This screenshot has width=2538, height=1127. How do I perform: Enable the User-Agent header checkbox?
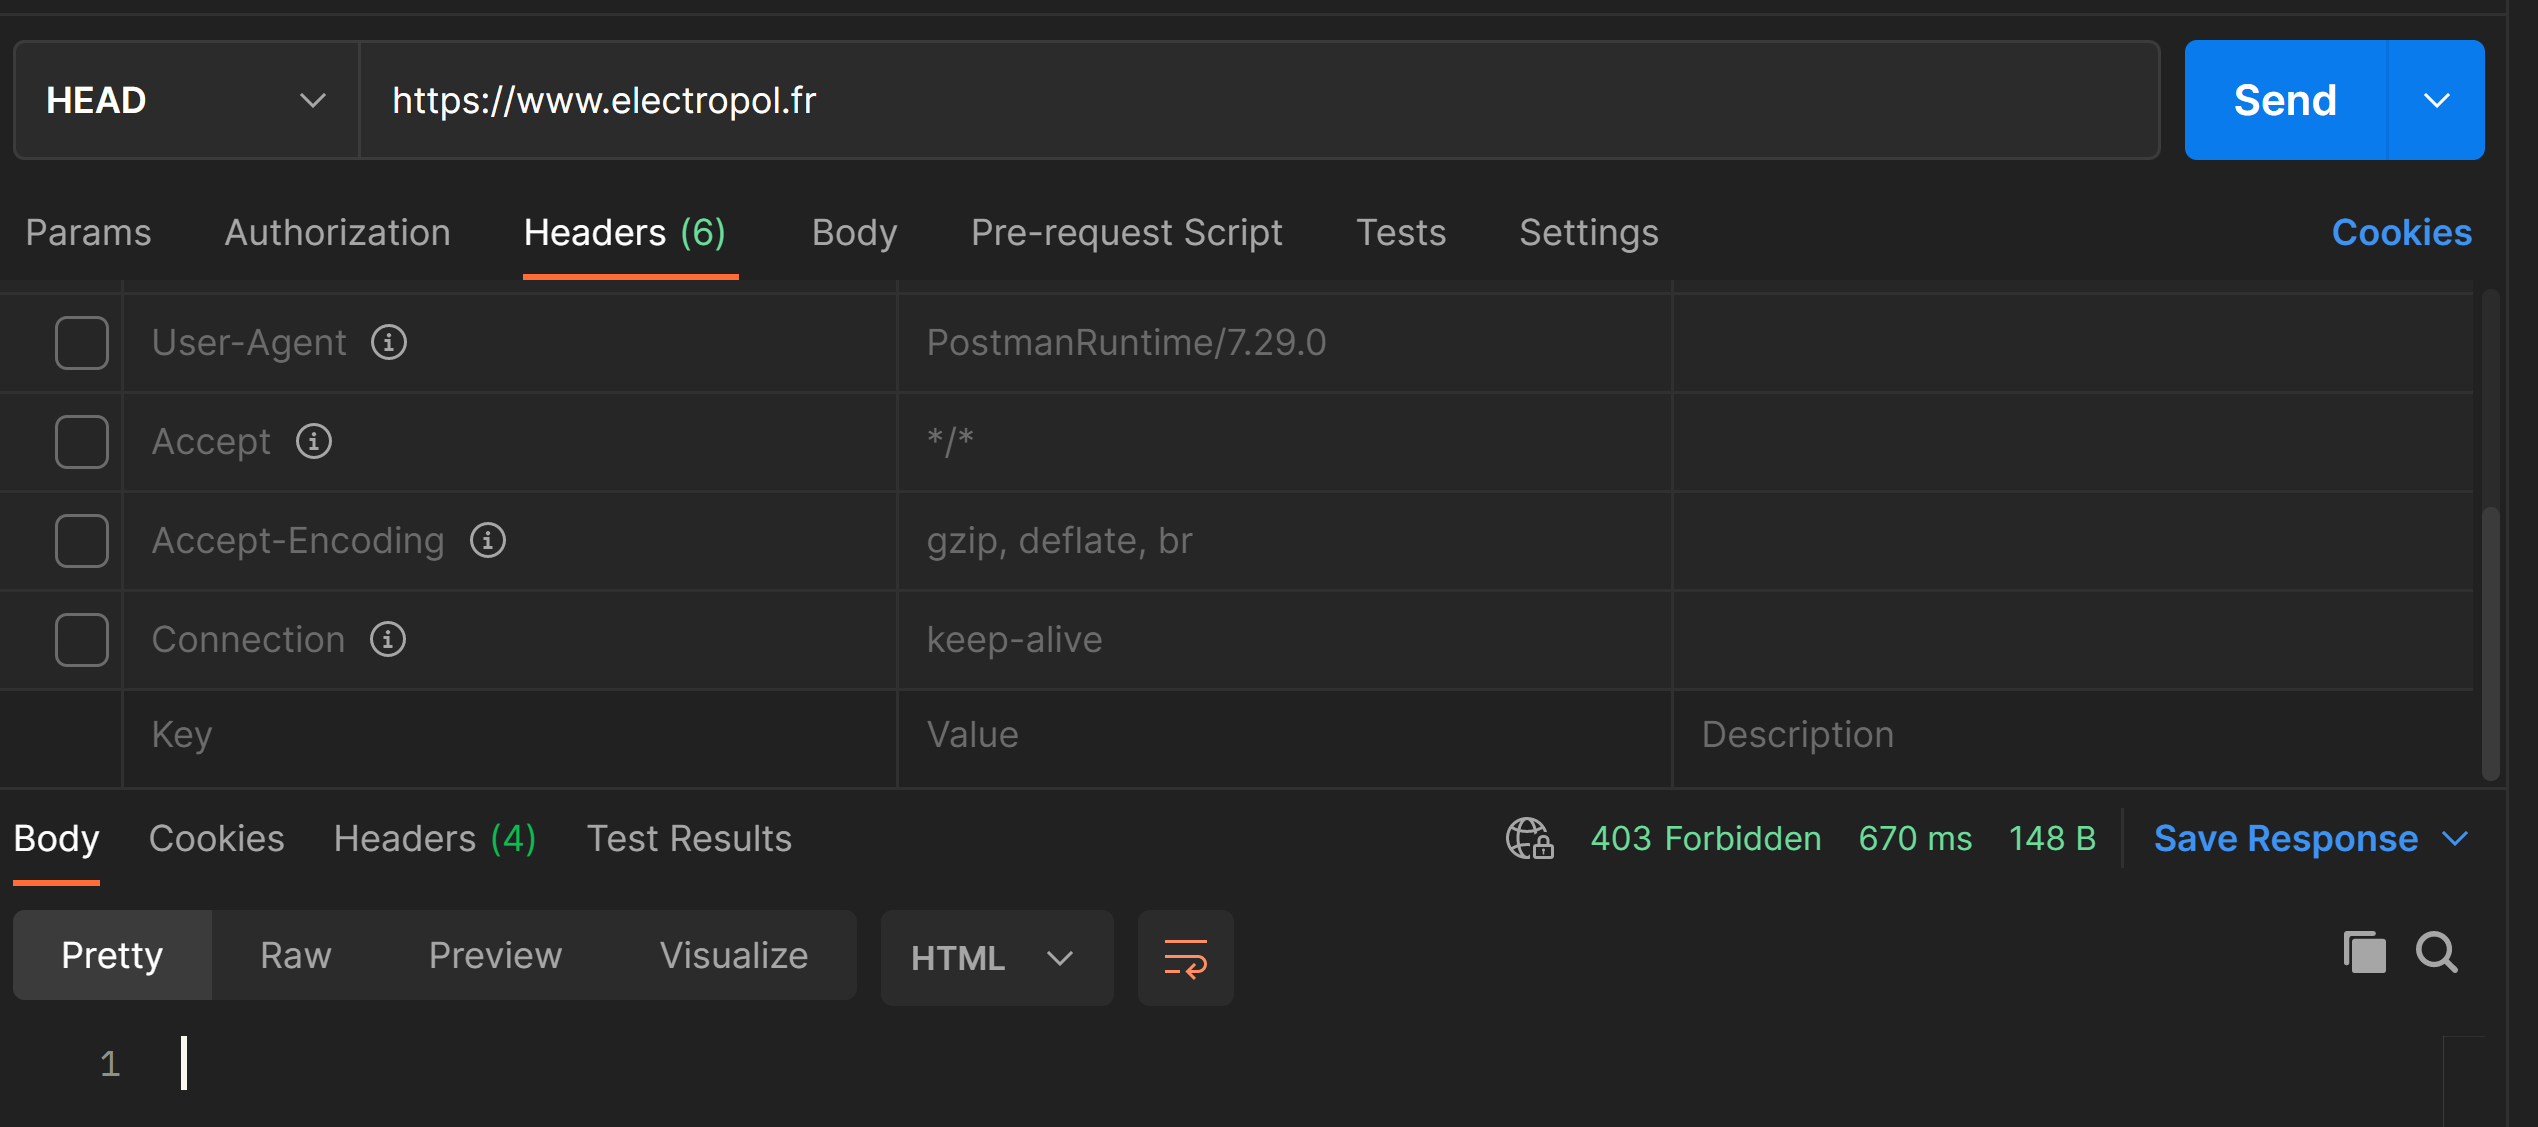[x=81, y=342]
